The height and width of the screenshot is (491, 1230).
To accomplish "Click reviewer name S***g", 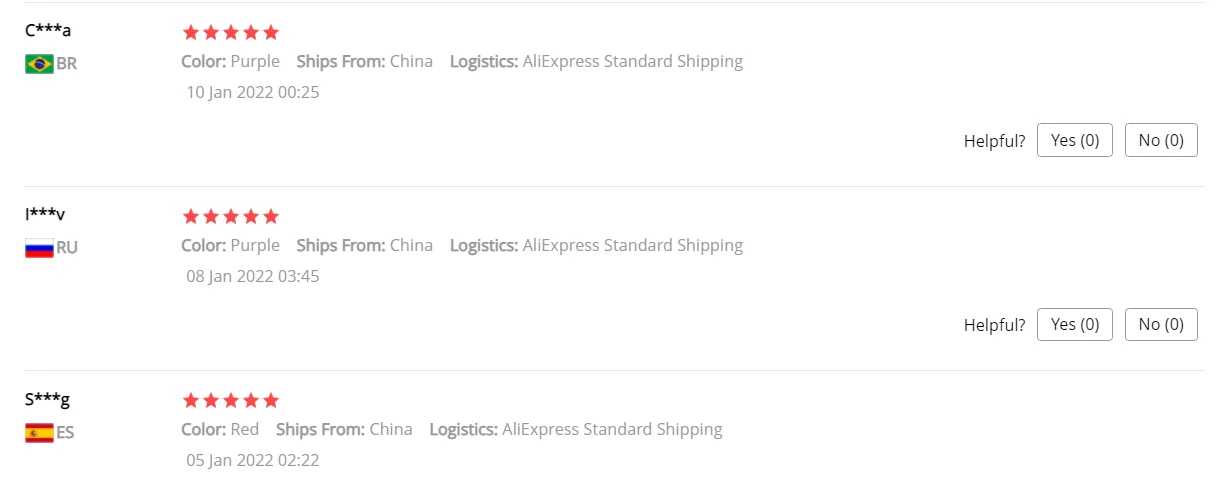I will pyautogui.click(x=48, y=399).
